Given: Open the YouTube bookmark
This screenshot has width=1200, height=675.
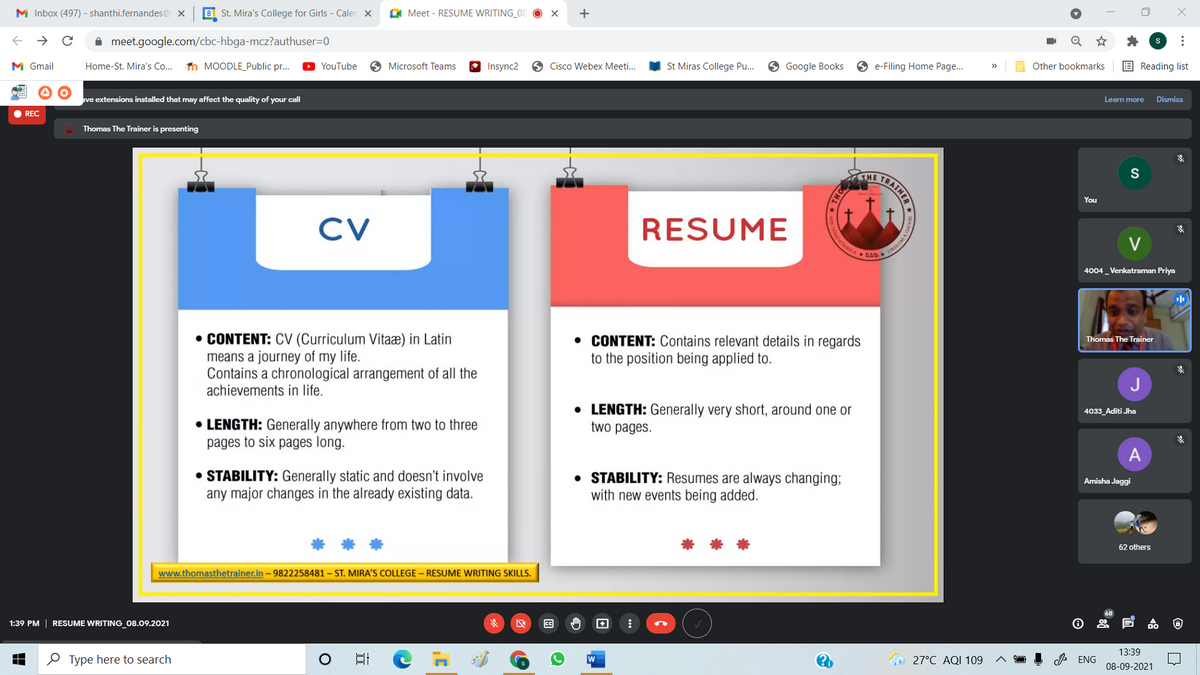Looking at the screenshot, I should (x=330, y=66).
